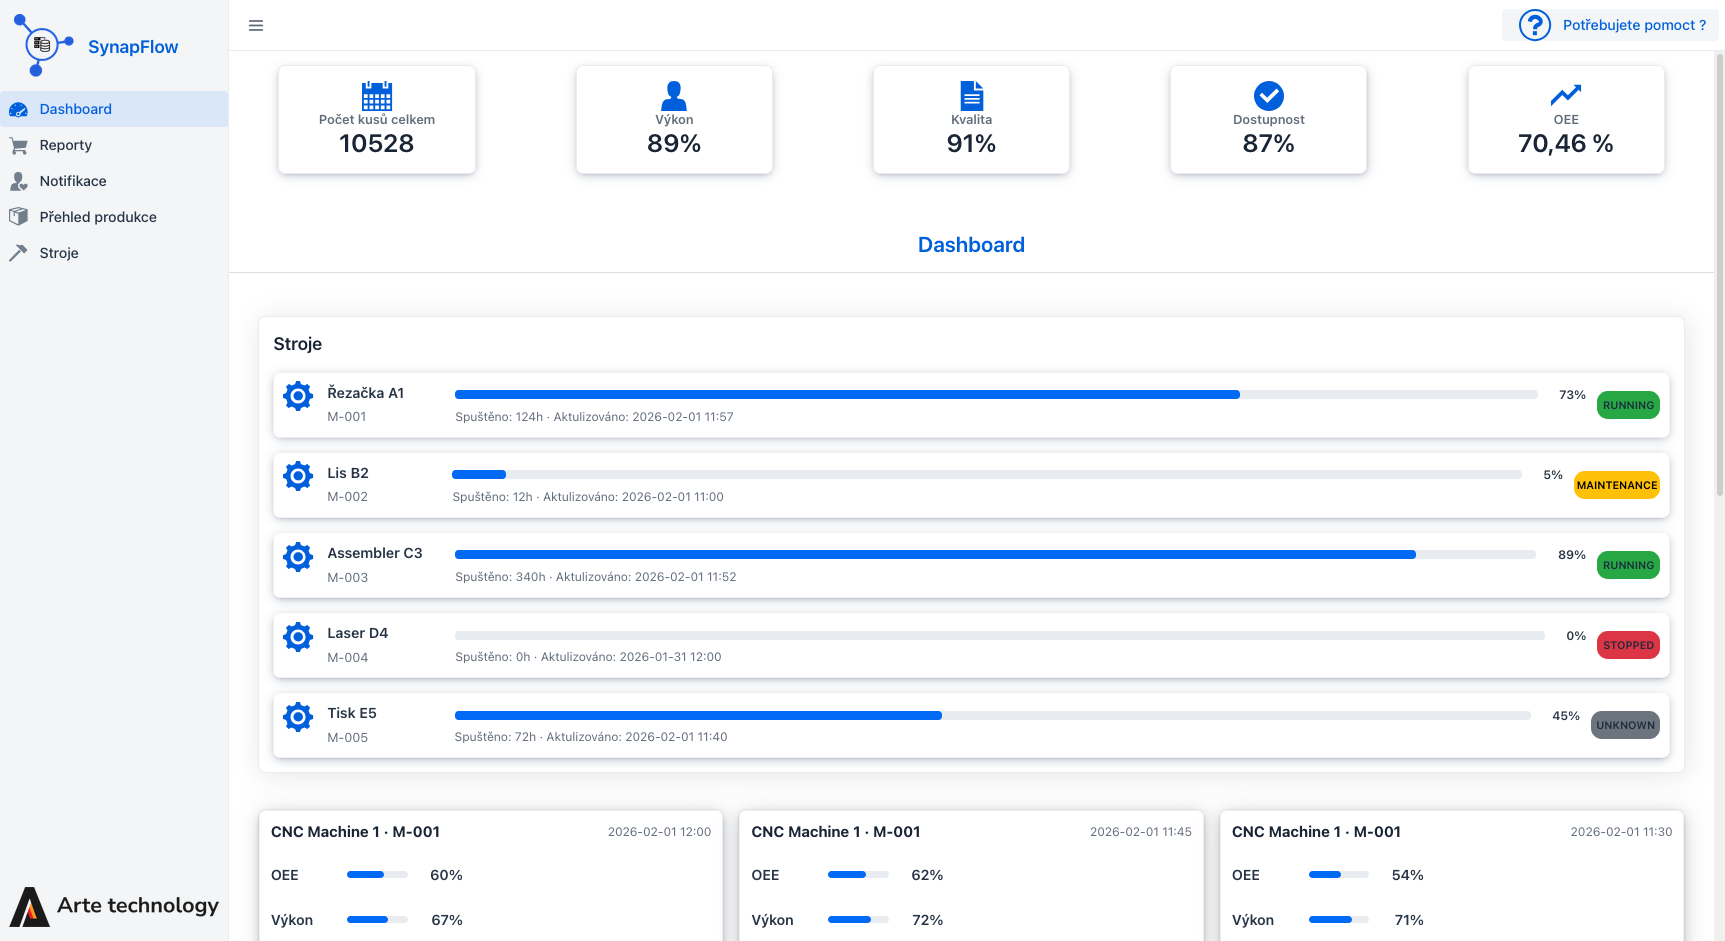The image size is (1725, 941).
Task: Toggle the hamburger sidebar menu
Action: point(256,26)
